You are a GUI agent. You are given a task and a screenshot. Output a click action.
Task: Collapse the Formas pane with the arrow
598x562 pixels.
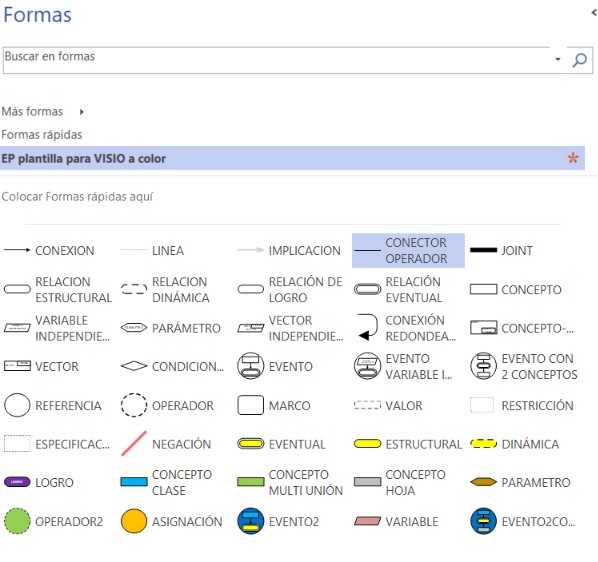click(594, 13)
